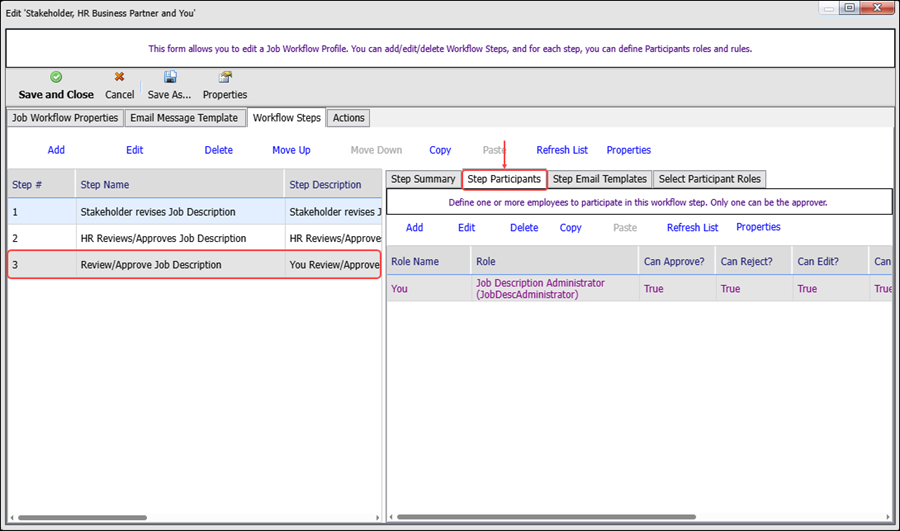Select the Job Description Administrator participant row
This screenshot has height=531, width=900.
click(540, 289)
